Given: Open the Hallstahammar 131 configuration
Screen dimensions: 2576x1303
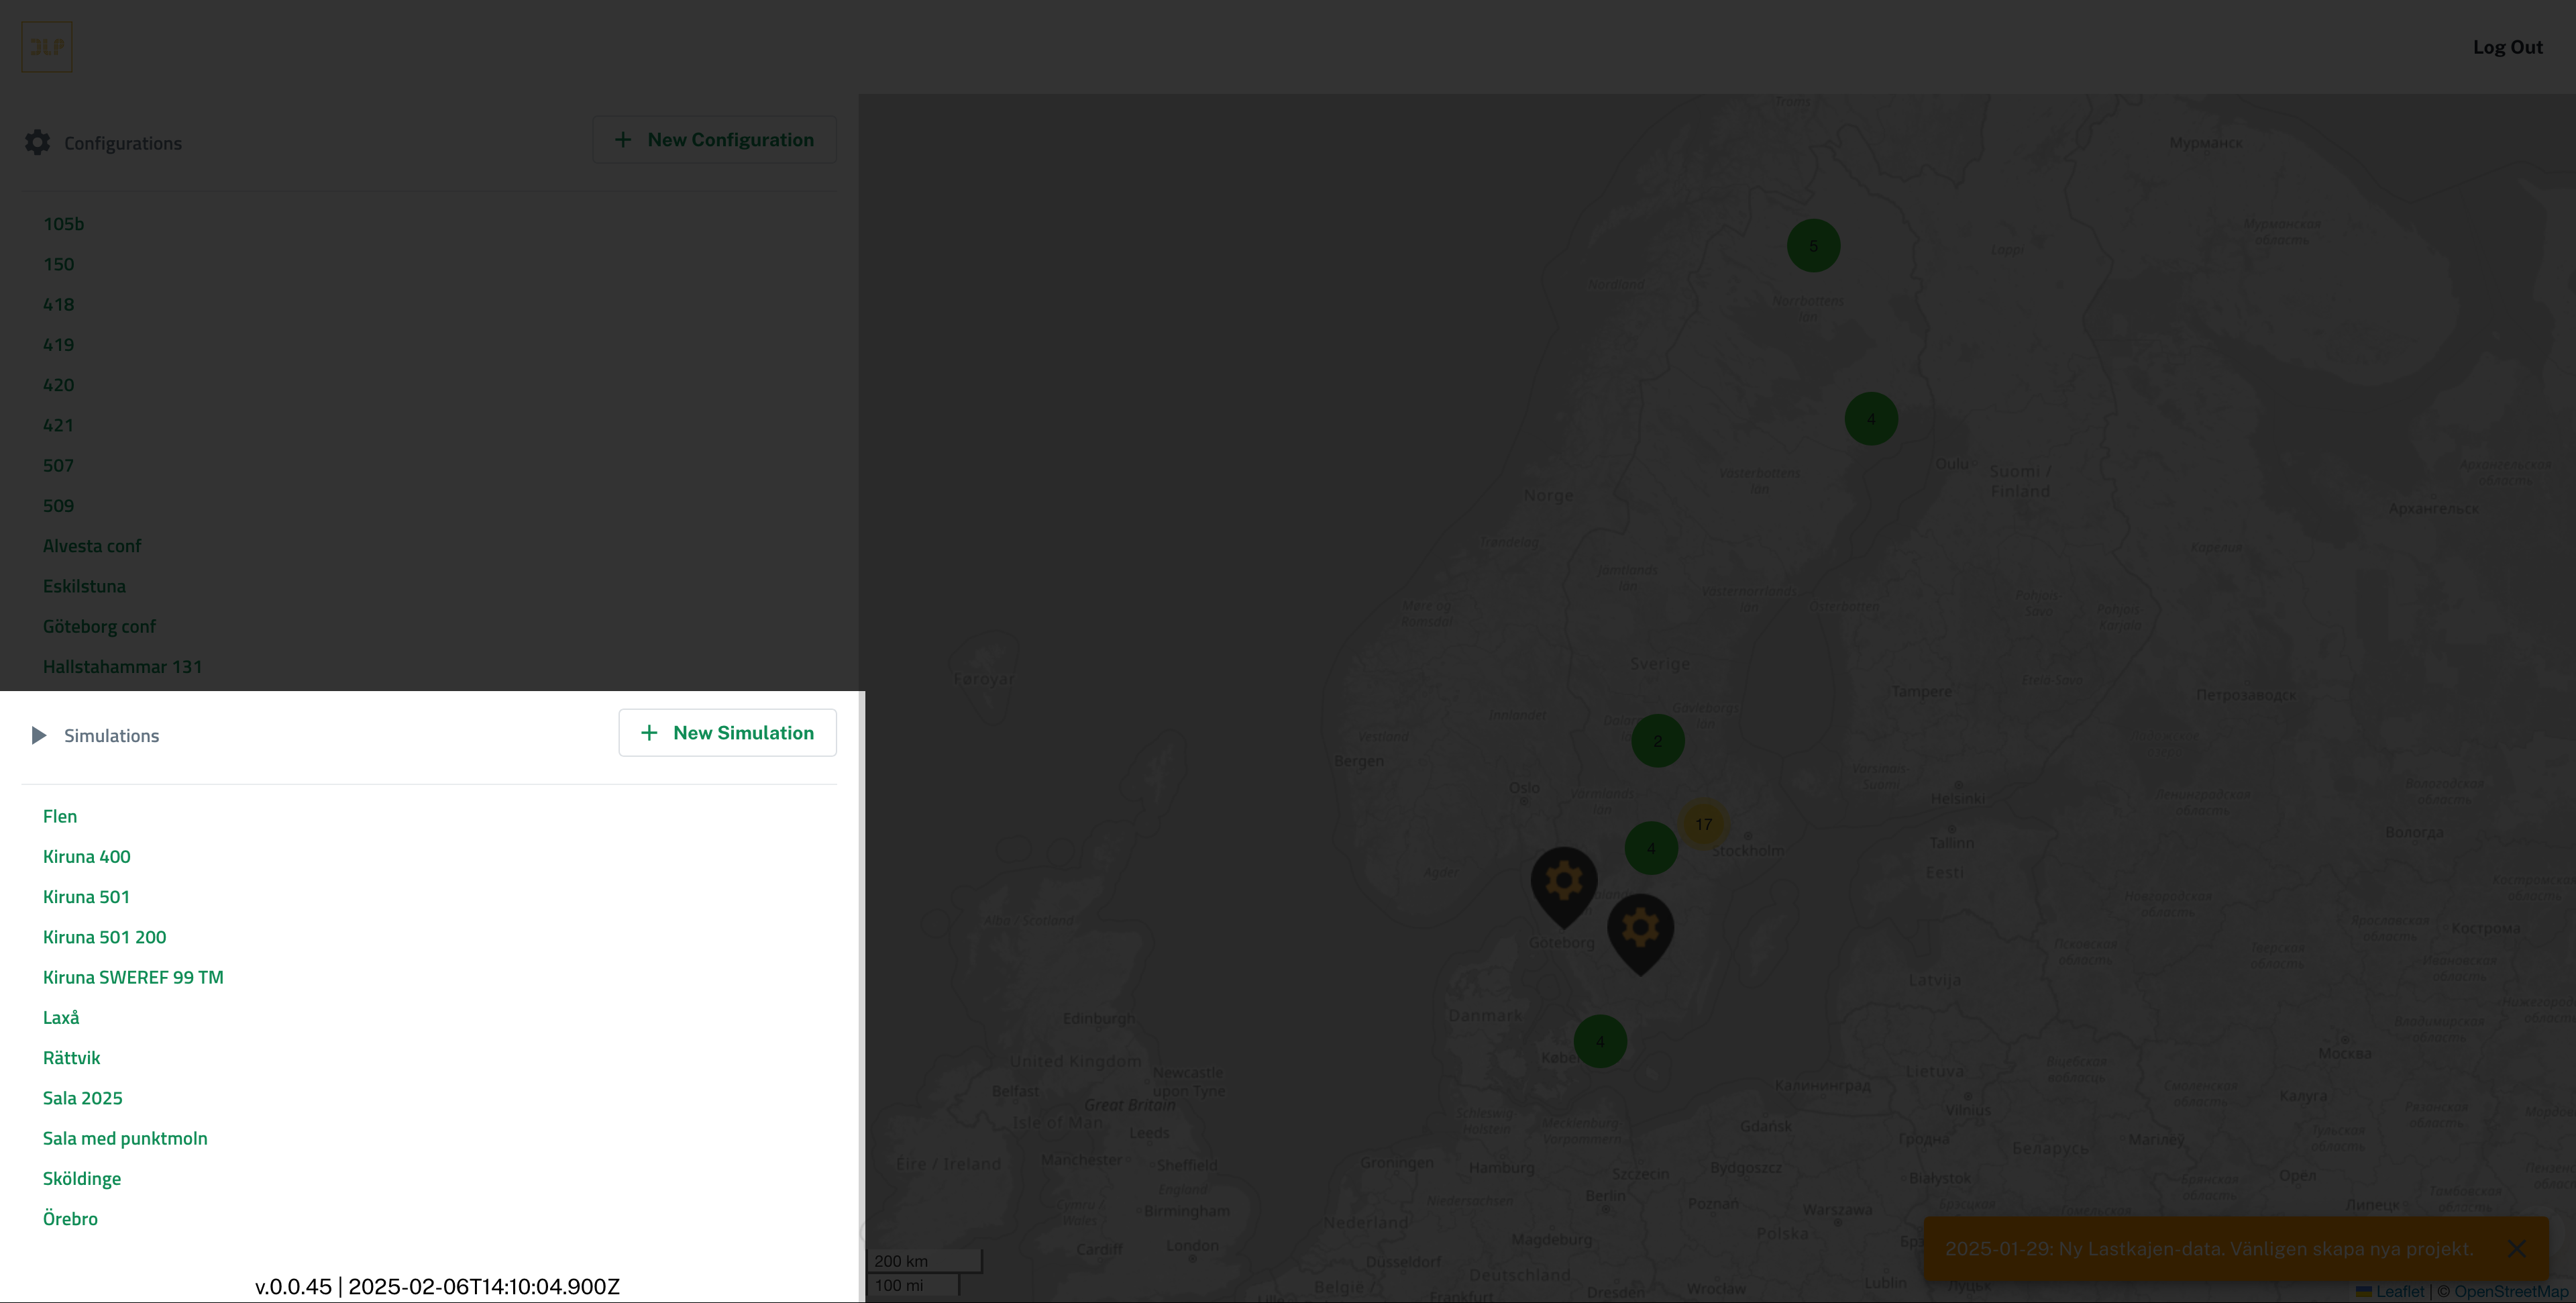Looking at the screenshot, I should coord(122,666).
